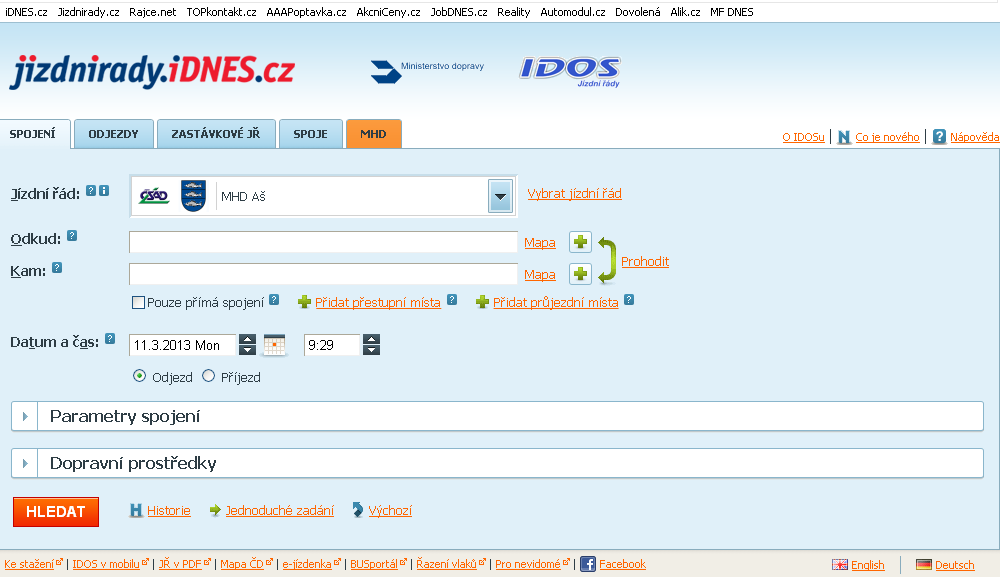Click the help icon beside Kam
This screenshot has width=1000, height=577.
point(57,268)
